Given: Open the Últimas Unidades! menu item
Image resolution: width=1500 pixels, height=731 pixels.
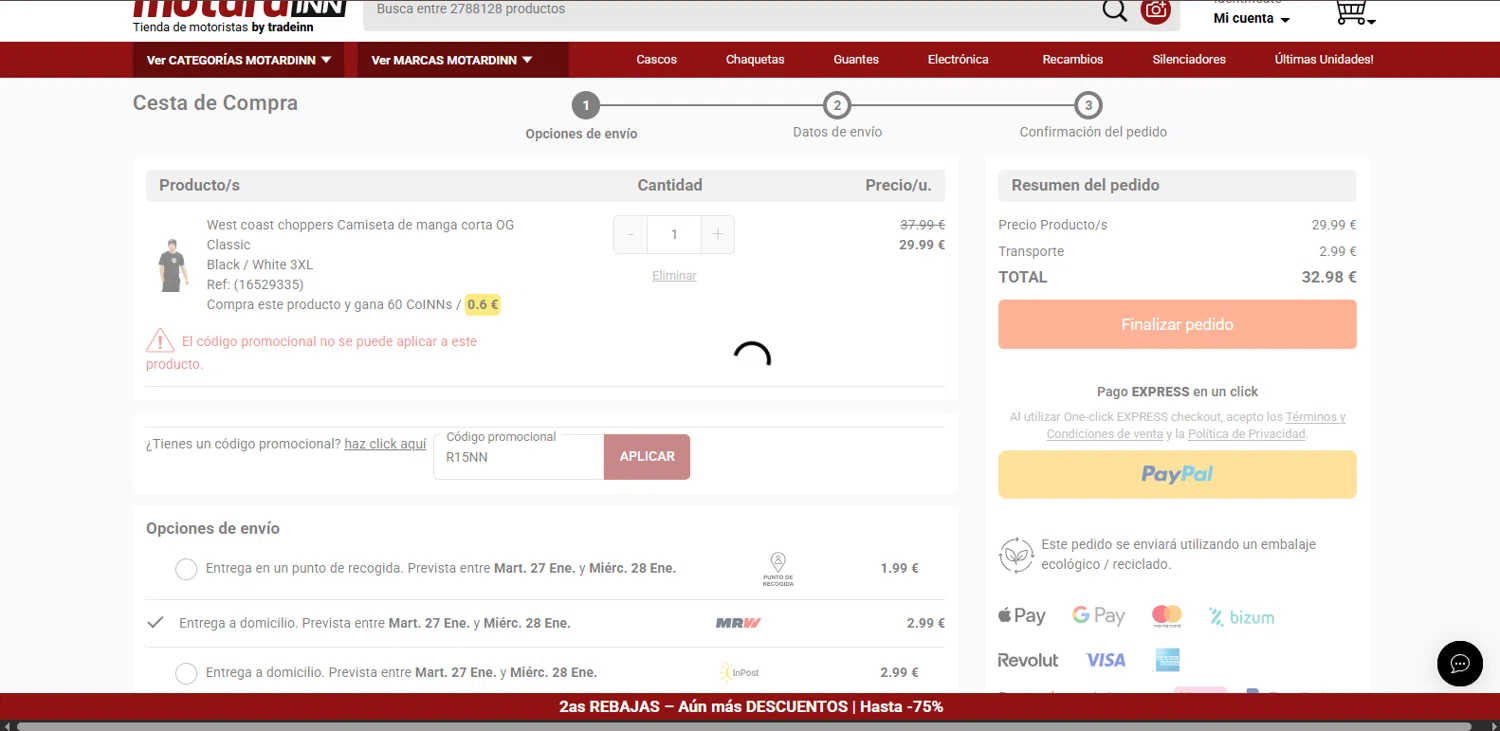Looking at the screenshot, I should 1324,60.
